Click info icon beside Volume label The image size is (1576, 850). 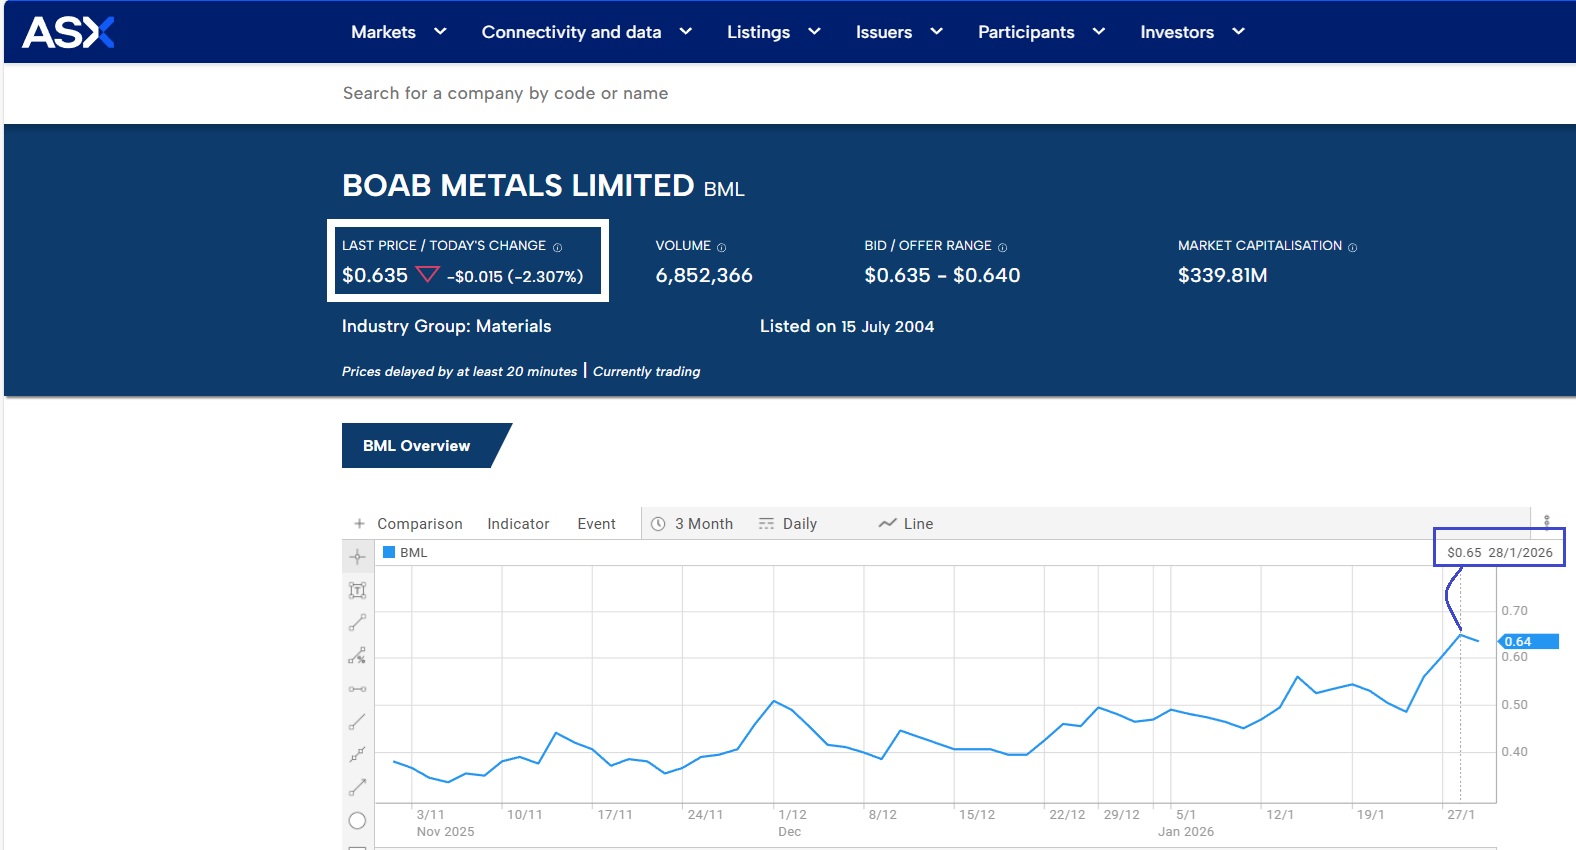721,247
